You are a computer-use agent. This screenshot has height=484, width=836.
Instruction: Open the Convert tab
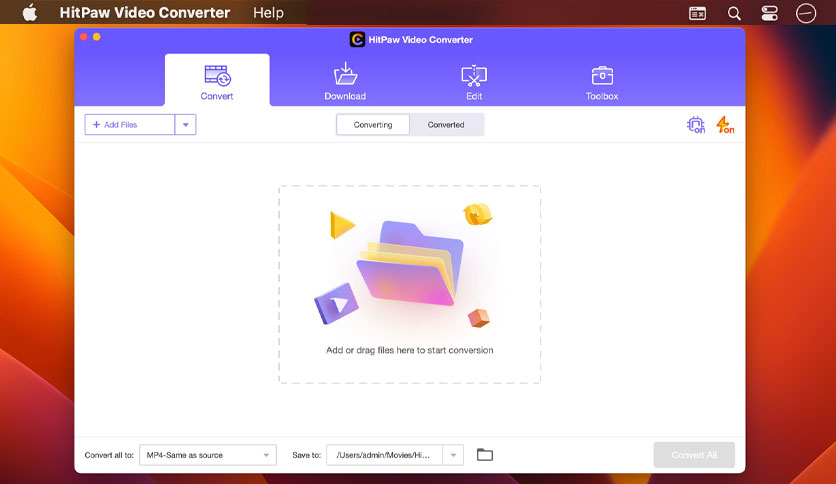click(217, 81)
